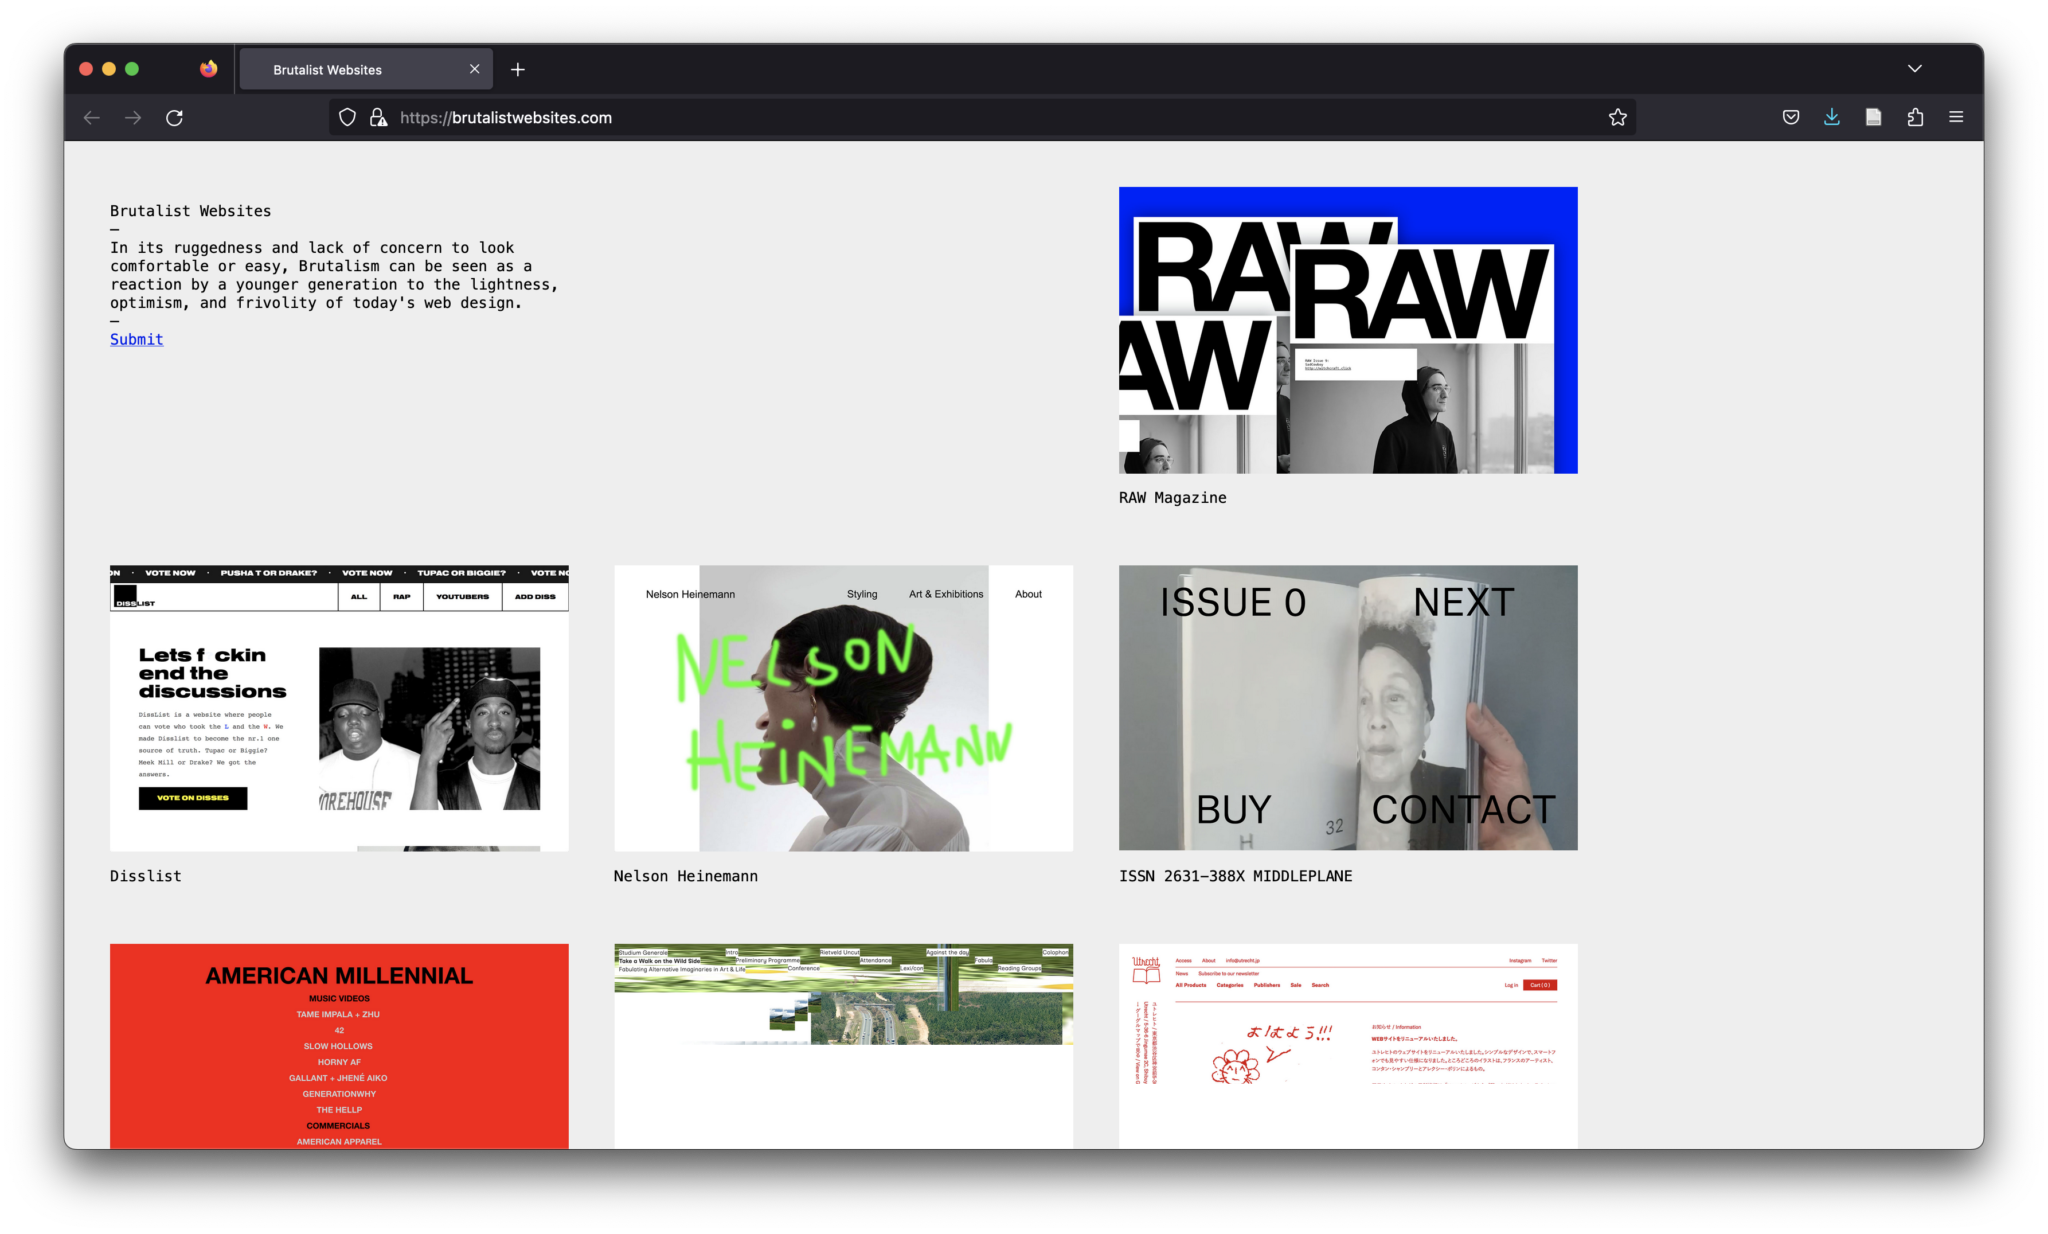Click the Disslist caption link

click(x=146, y=876)
